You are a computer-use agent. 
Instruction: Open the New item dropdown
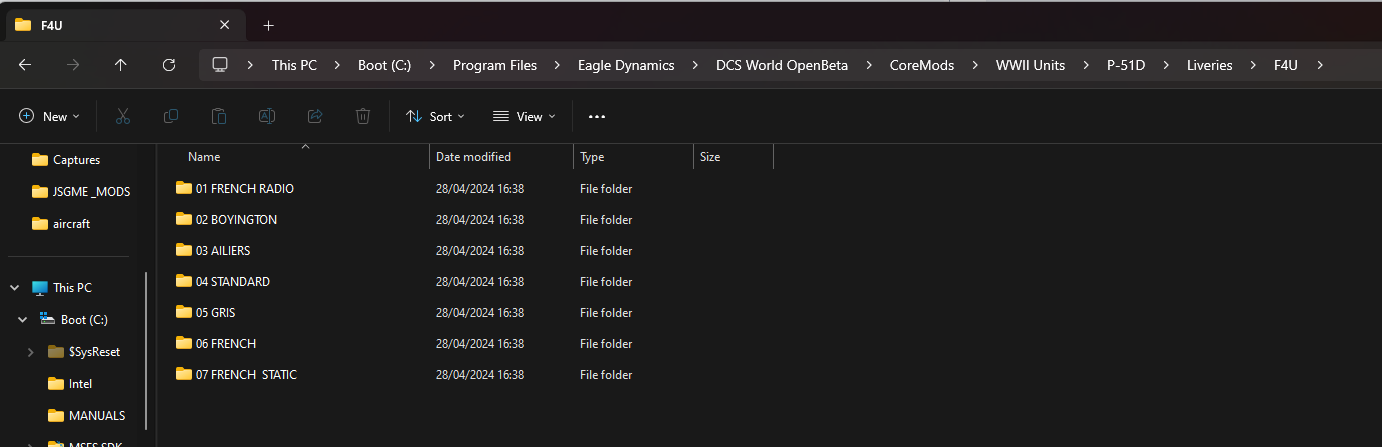(x=50, y=116)
